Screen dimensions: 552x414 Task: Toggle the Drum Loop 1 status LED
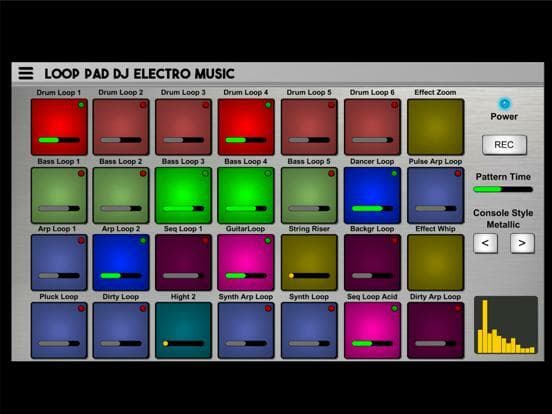coord(81,105)
